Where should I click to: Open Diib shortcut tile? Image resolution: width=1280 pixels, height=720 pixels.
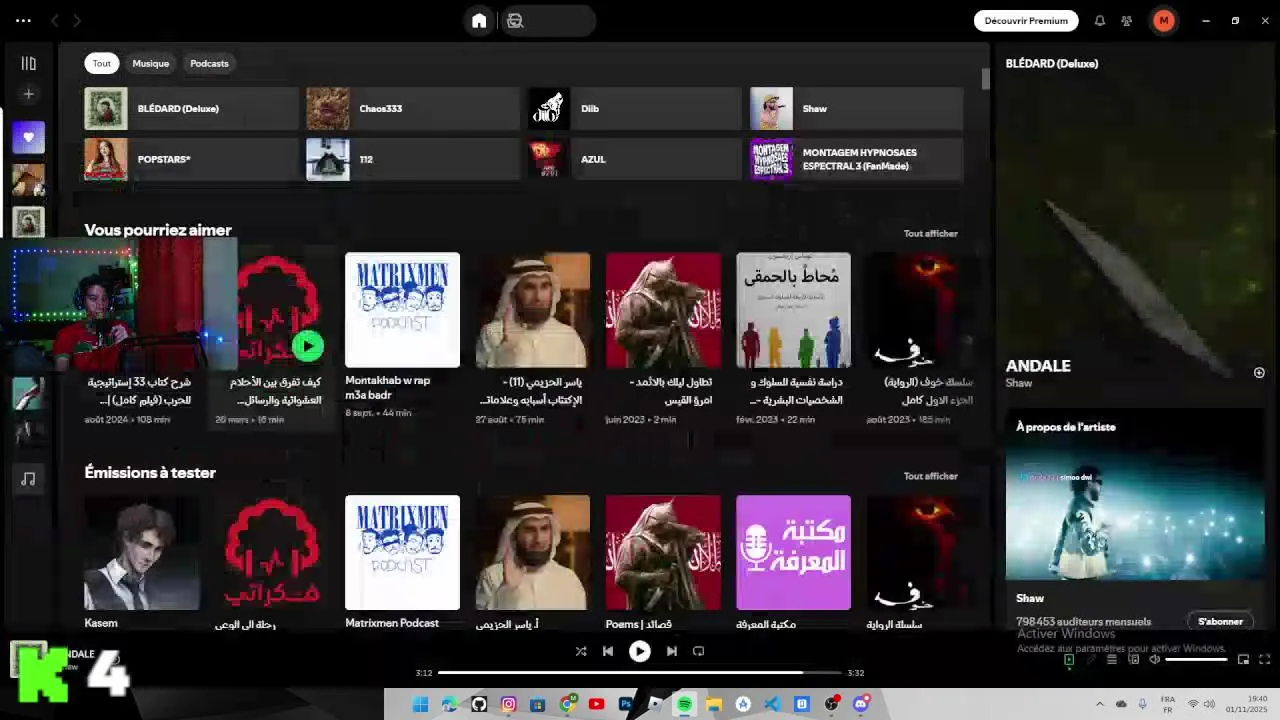coord(635,109)
